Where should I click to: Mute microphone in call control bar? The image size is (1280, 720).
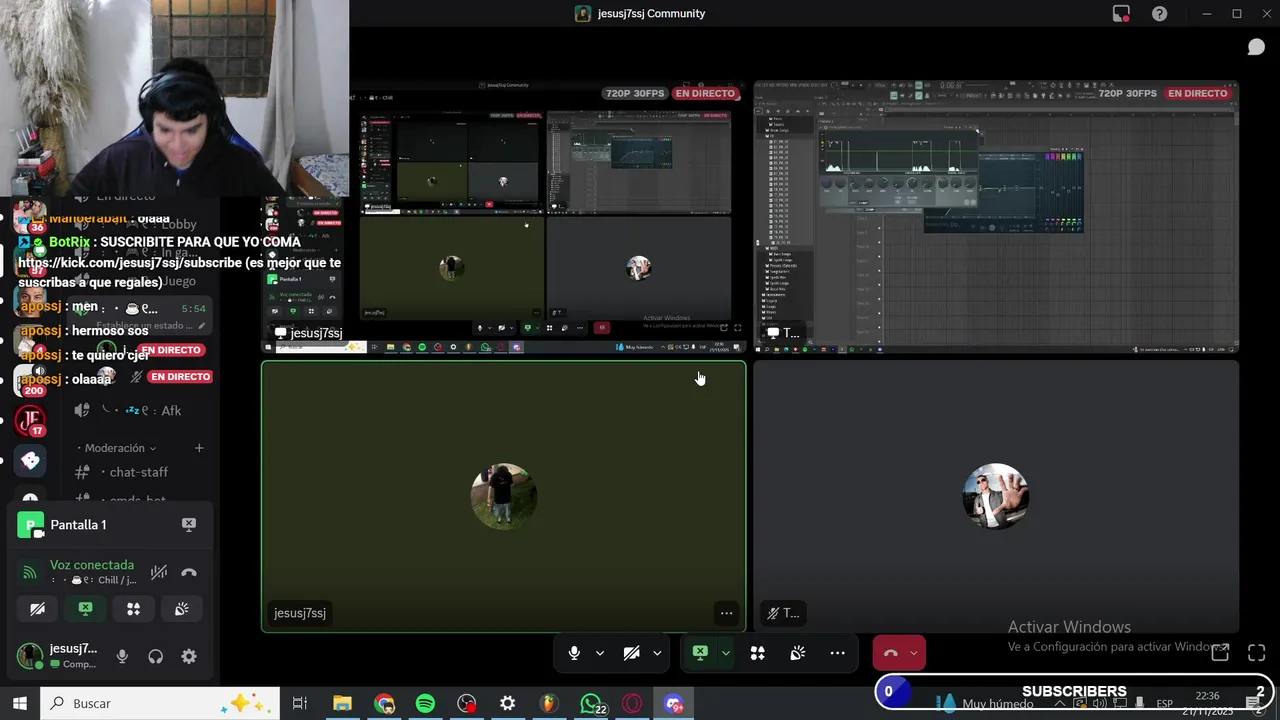click(x=574, y=653)
